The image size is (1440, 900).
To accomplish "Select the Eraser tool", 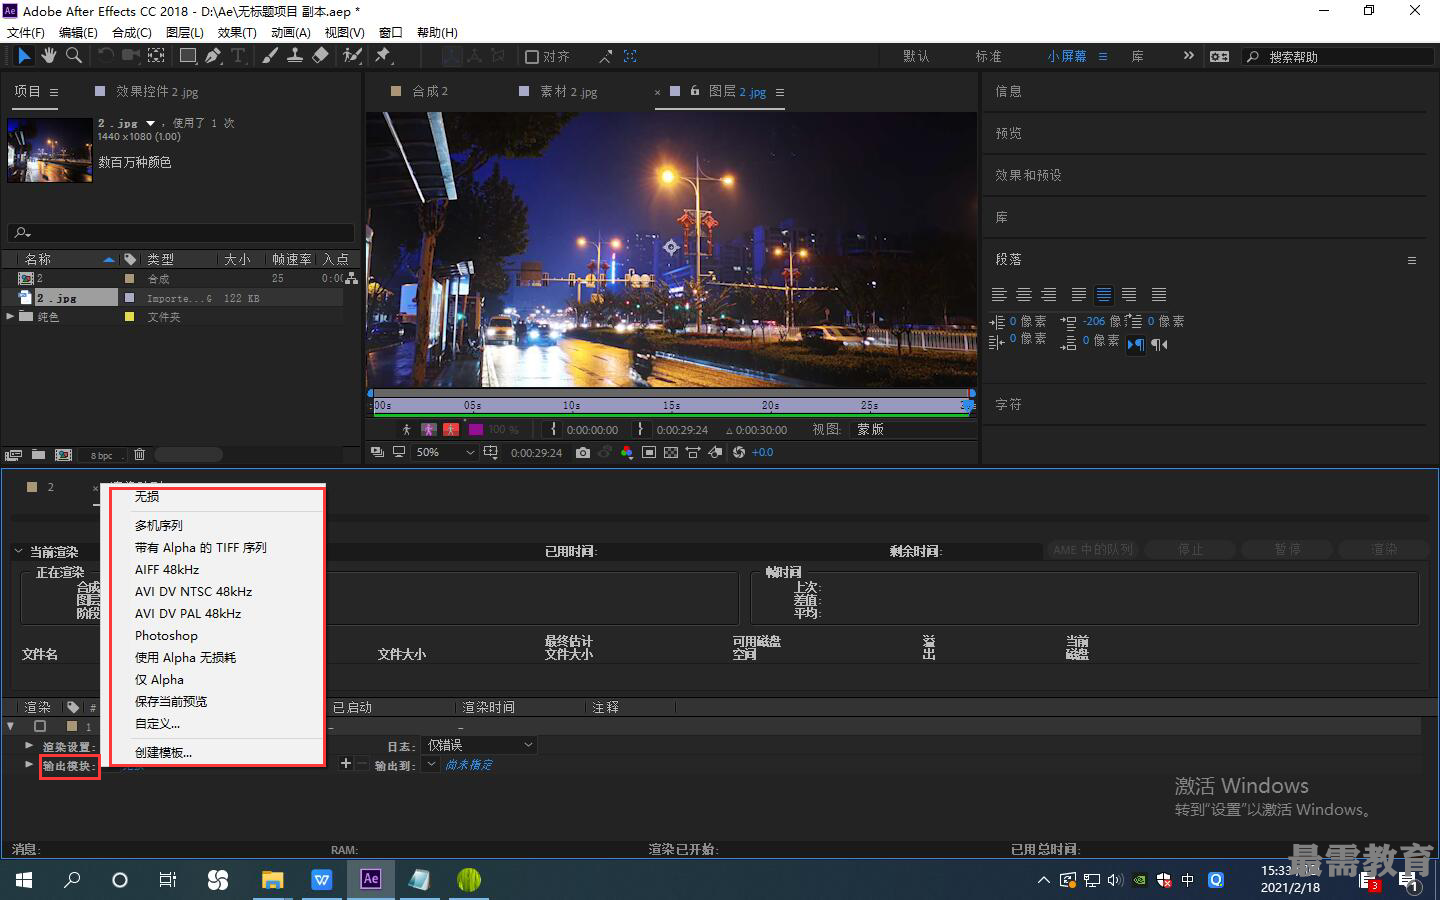I will coord(320,56).
